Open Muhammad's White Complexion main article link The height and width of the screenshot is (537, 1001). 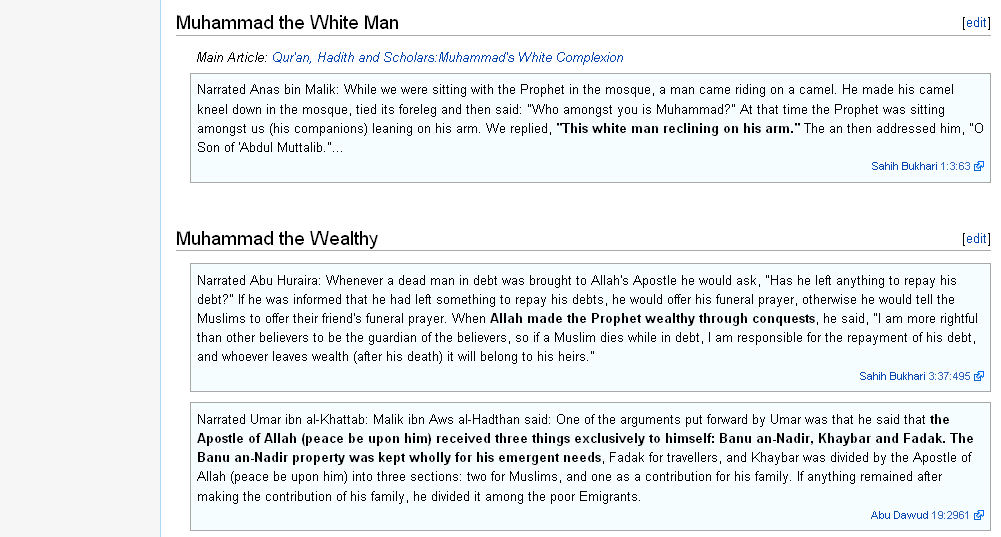coord(448,57)
